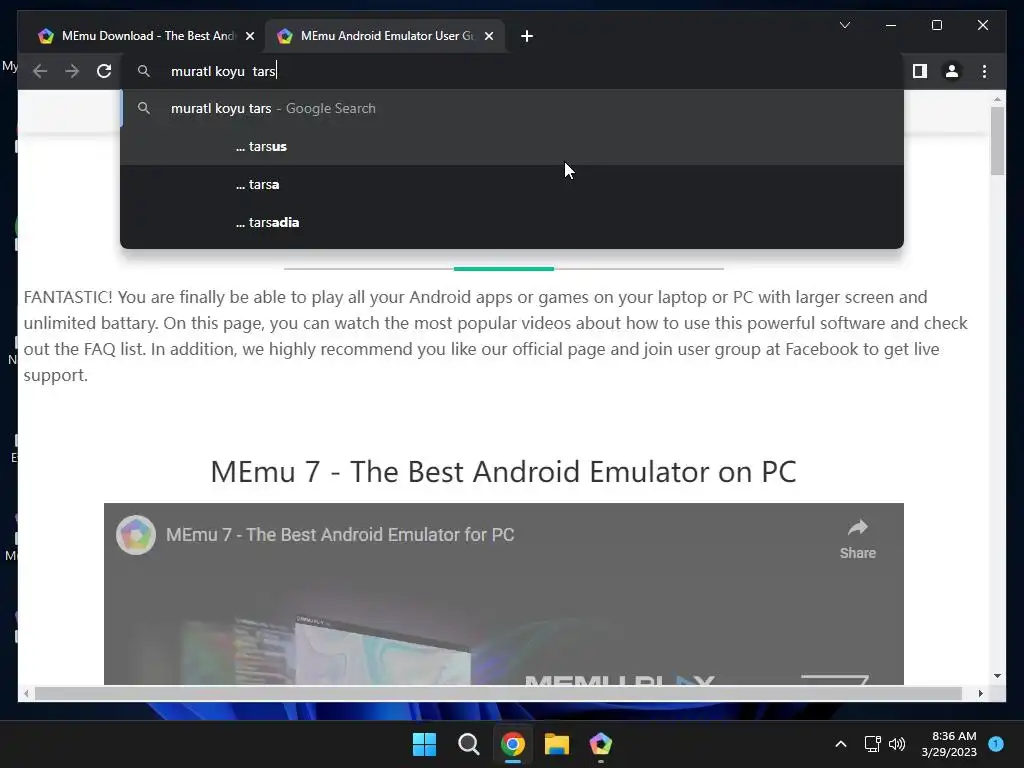This screenshot has height=768, width=1024.
Task: Click the scroll-up arrow of page
Action: coord(997,99)
